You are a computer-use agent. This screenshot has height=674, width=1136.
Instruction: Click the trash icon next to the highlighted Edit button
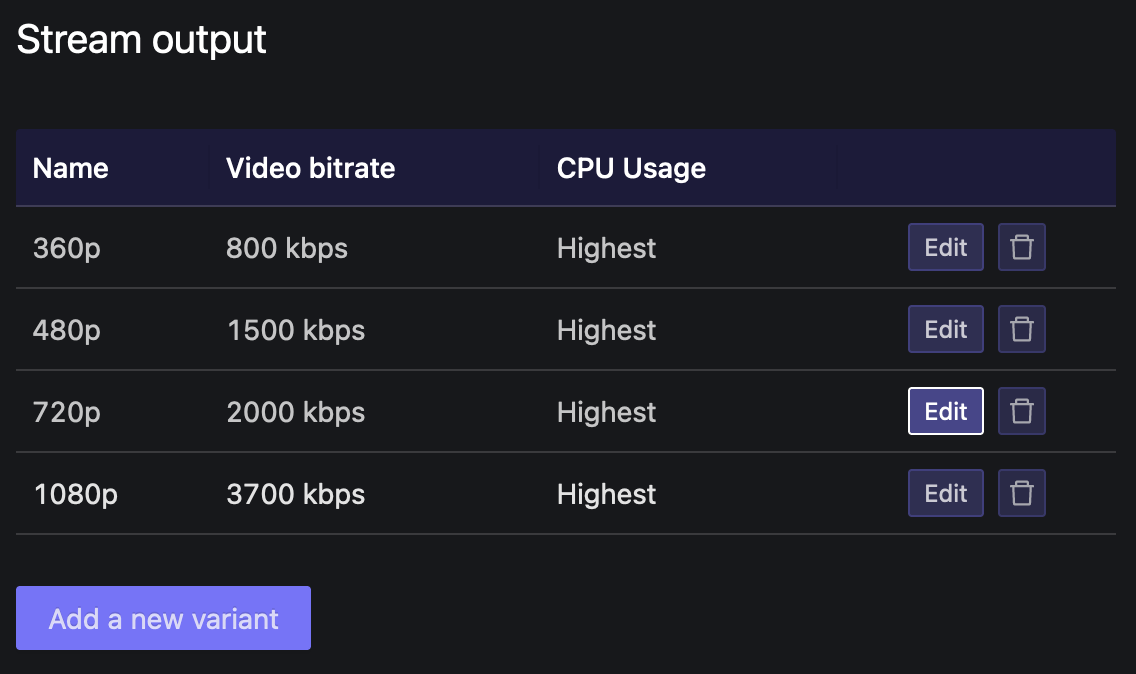[1021, 411]
